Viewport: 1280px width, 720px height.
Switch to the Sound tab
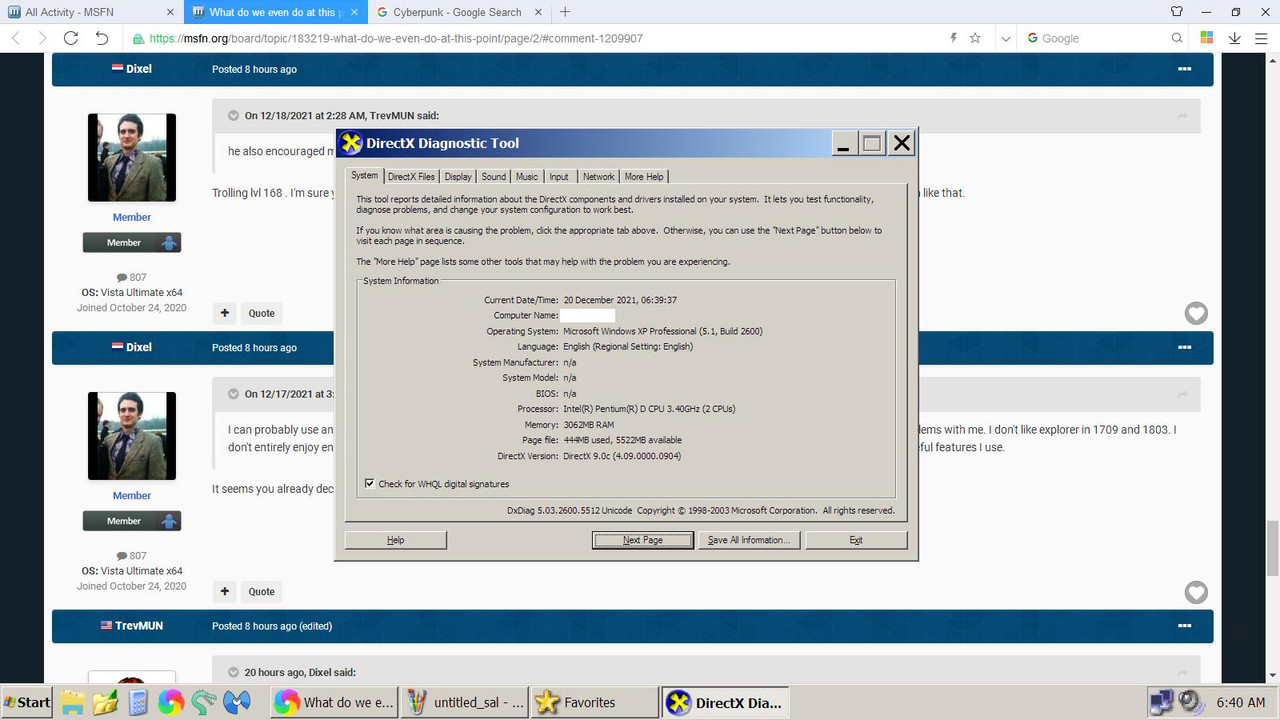494,177
